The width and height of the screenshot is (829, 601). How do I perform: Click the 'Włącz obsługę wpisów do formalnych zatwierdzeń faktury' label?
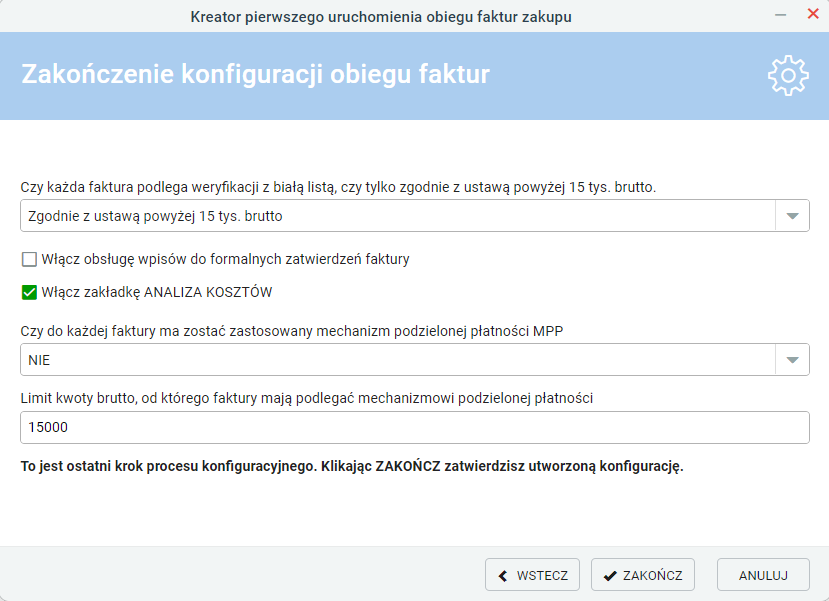click(x=225, y=260)
